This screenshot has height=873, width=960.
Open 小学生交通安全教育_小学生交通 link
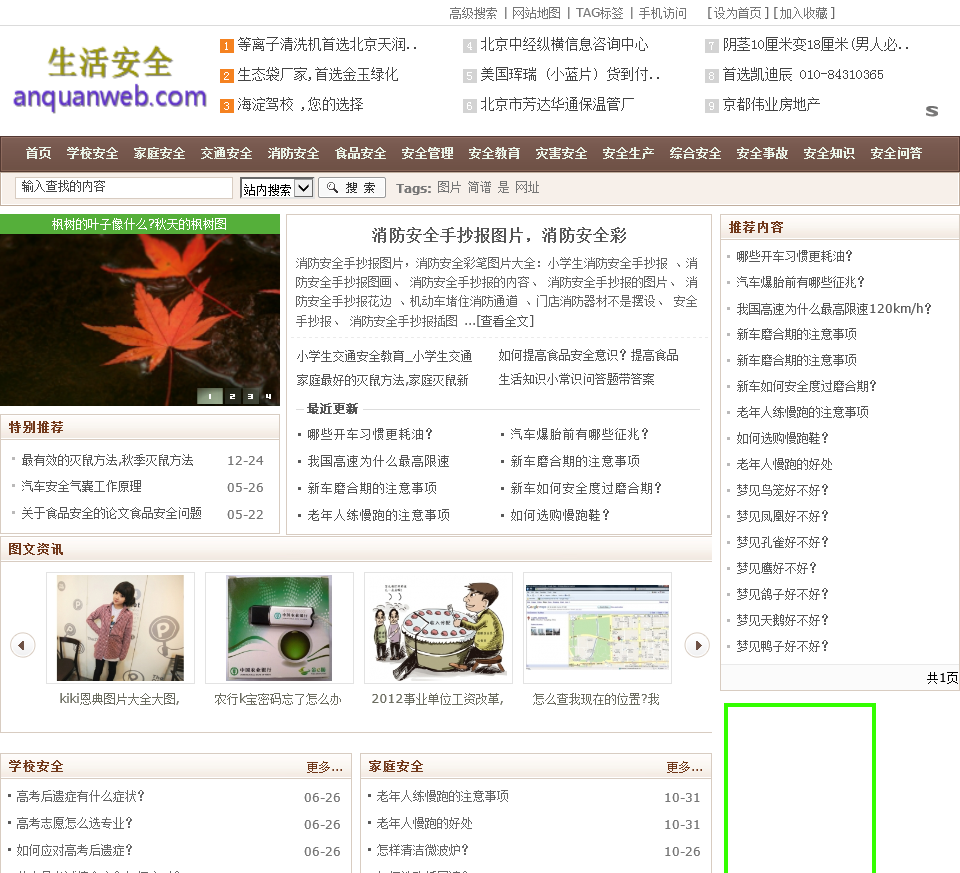384,356
